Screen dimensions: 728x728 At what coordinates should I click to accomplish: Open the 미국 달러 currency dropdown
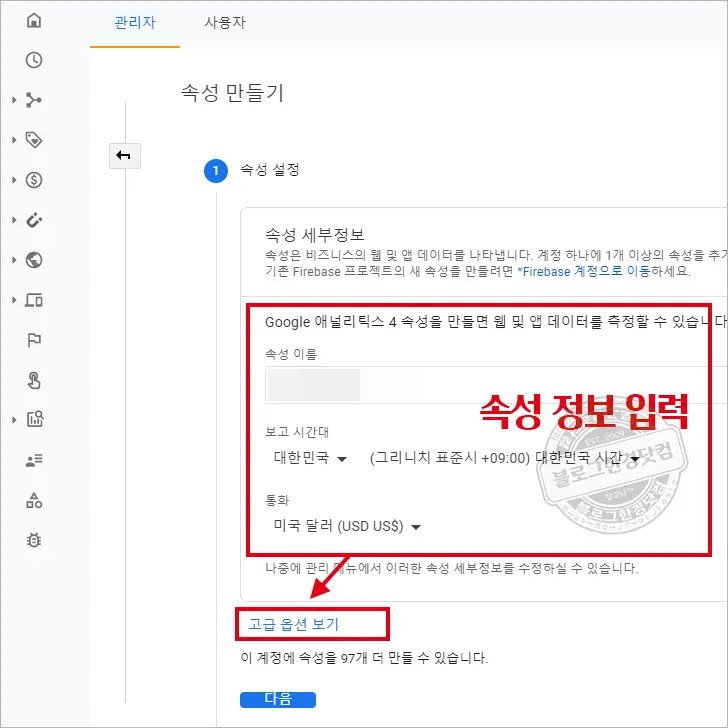(347, 526)
